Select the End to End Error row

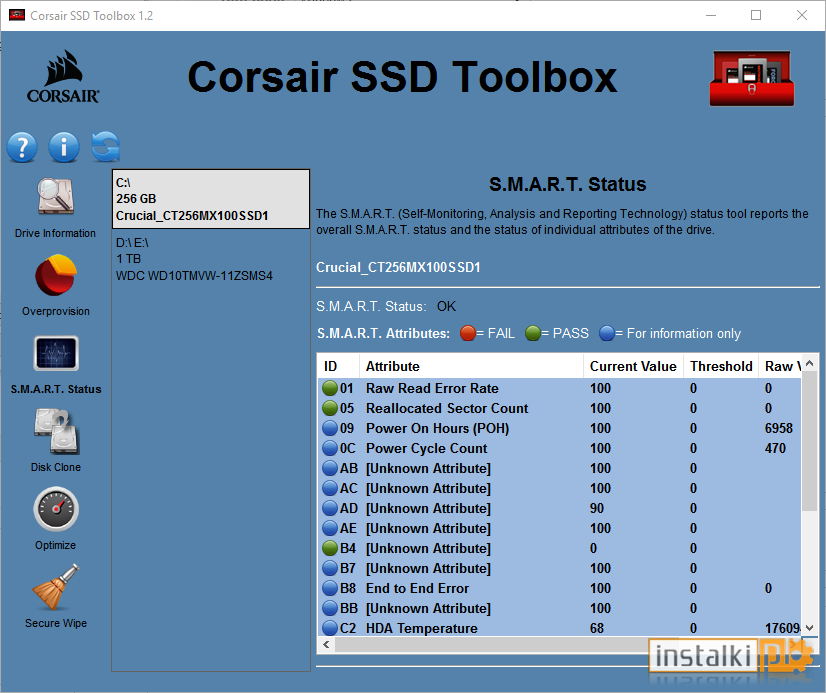tap(559, 588)
